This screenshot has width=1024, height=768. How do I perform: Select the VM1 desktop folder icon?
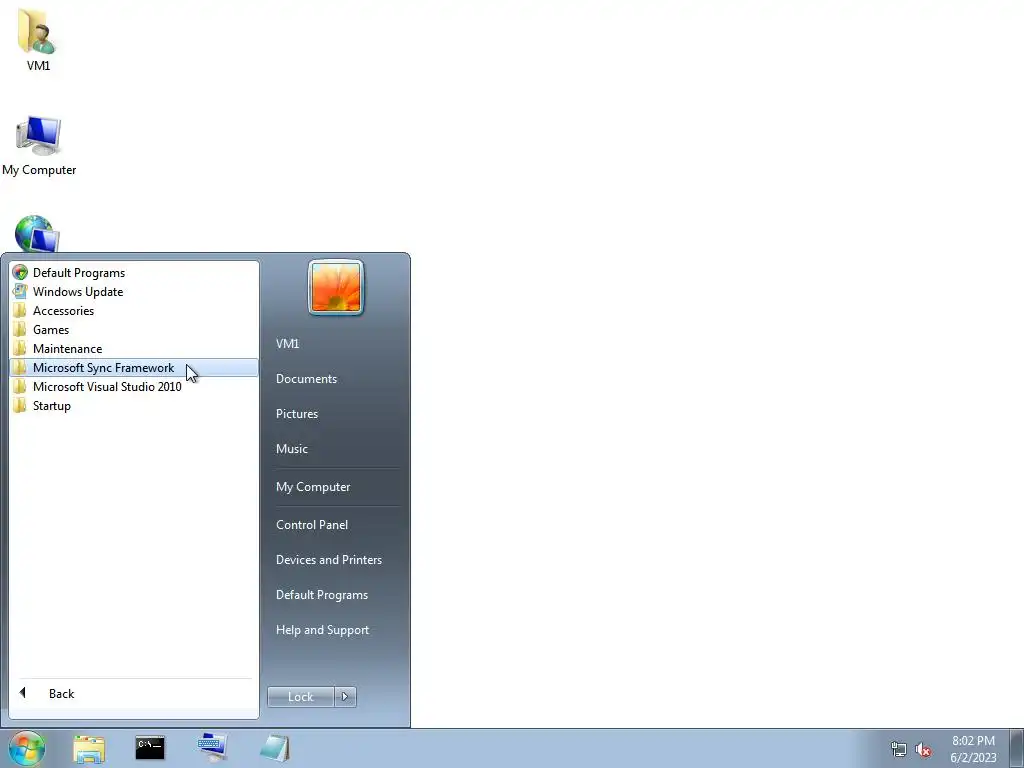click(x=38, y=39)
